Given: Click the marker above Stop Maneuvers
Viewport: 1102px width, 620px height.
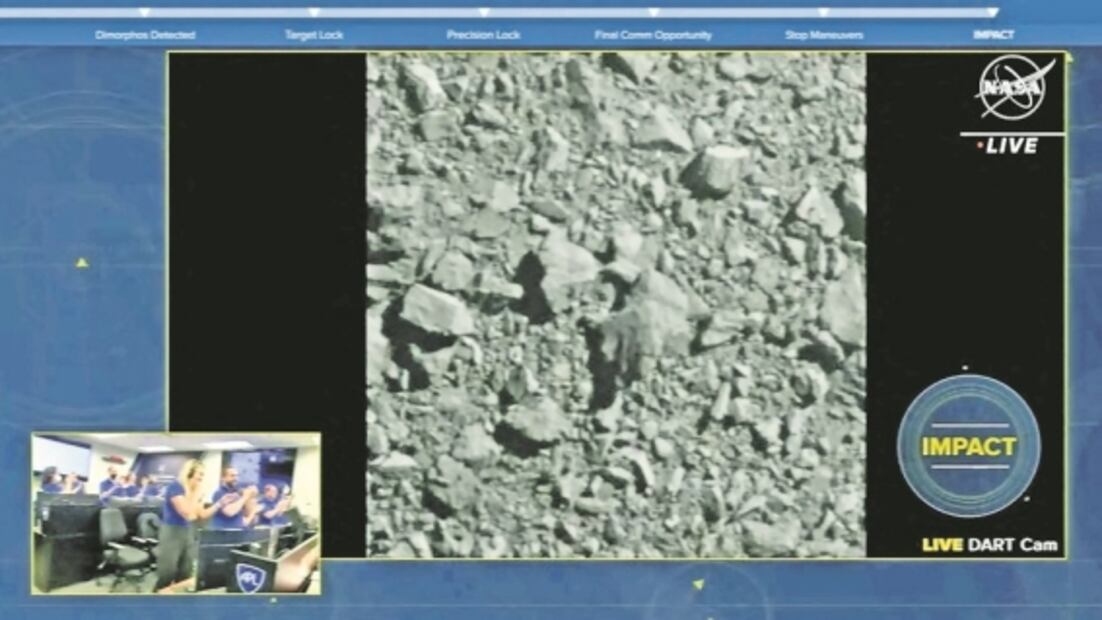Looking at the screenshot, I should (823, 13).
